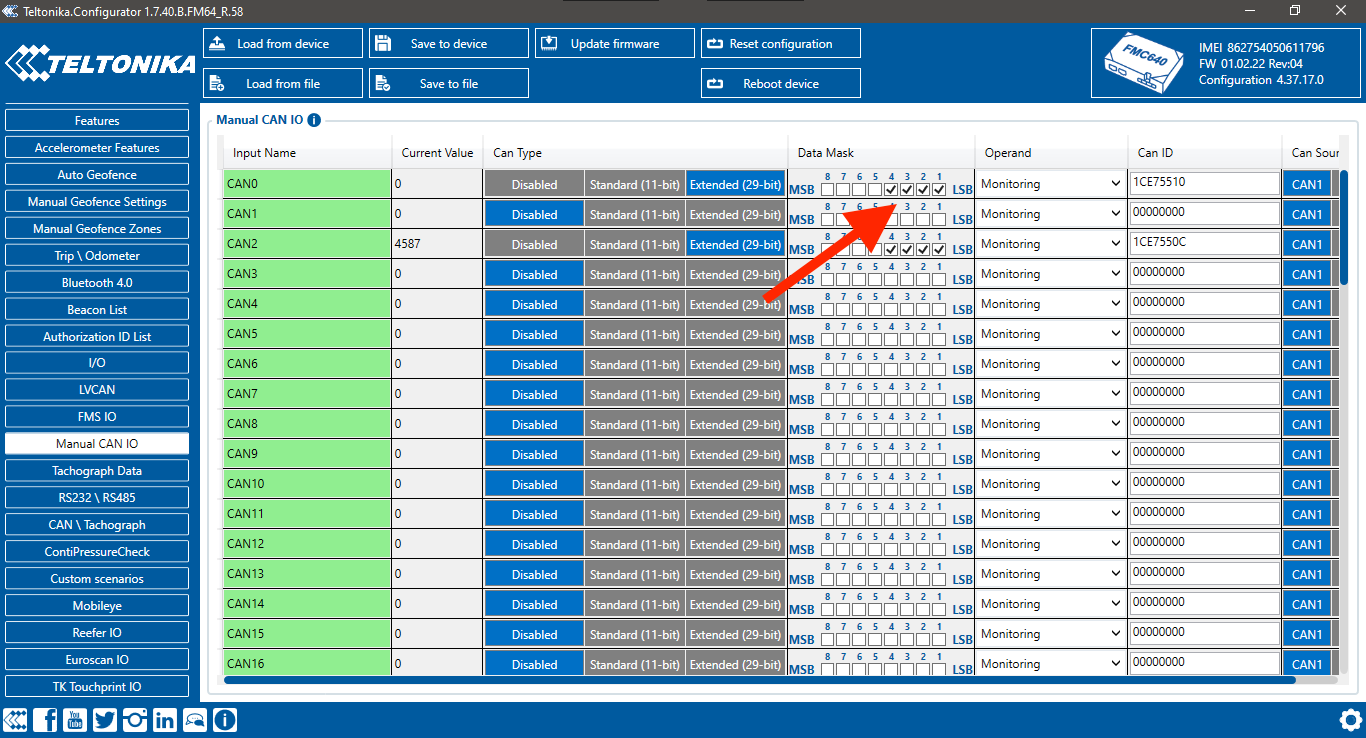
Task: Open the LinkedIn icon in footer
Action: click(165, 719)
